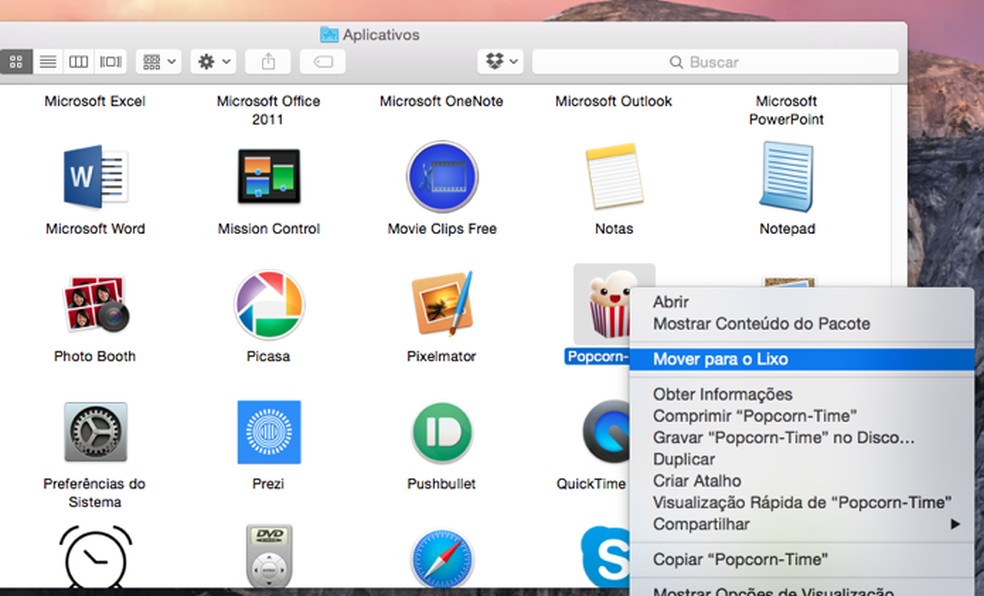Select the Picasa app icon

(269, 304)
